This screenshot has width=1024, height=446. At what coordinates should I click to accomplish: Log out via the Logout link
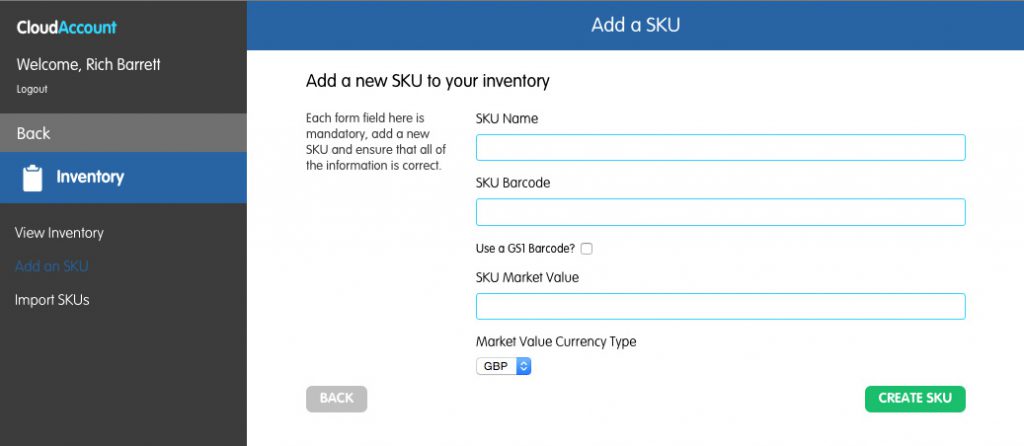coord(32,89)
